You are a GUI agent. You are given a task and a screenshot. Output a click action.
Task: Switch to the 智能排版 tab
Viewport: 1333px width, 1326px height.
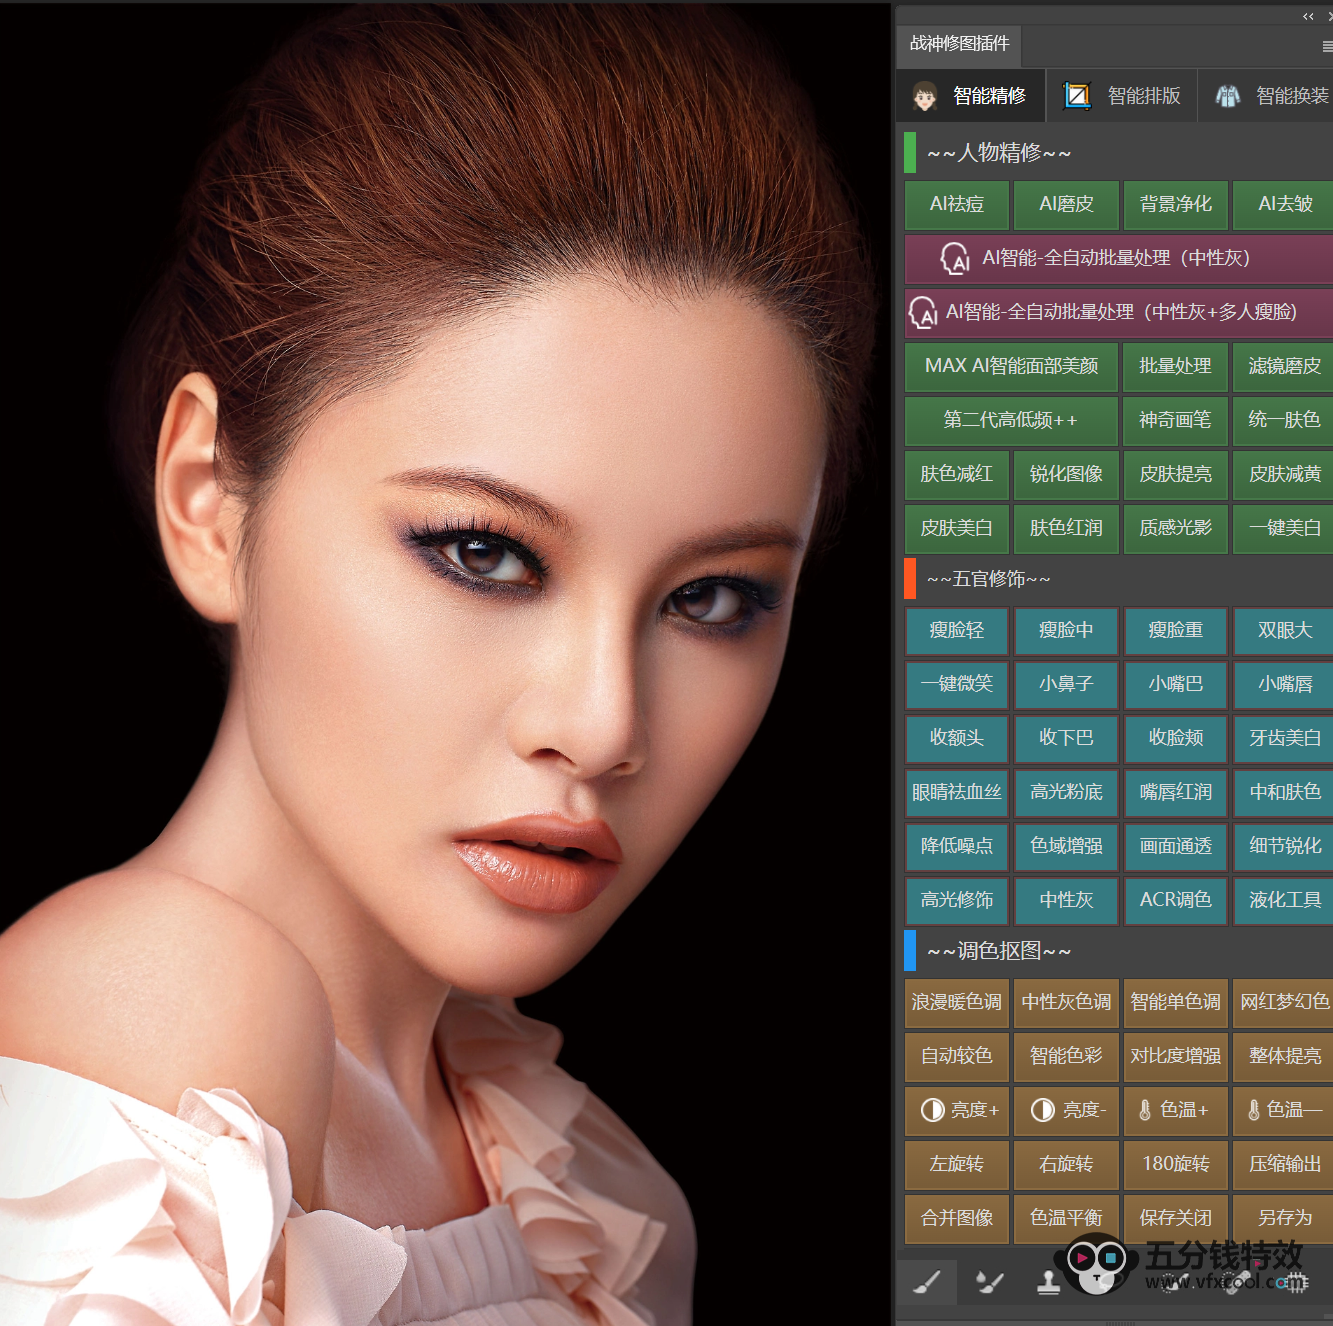coord(1122,96)
